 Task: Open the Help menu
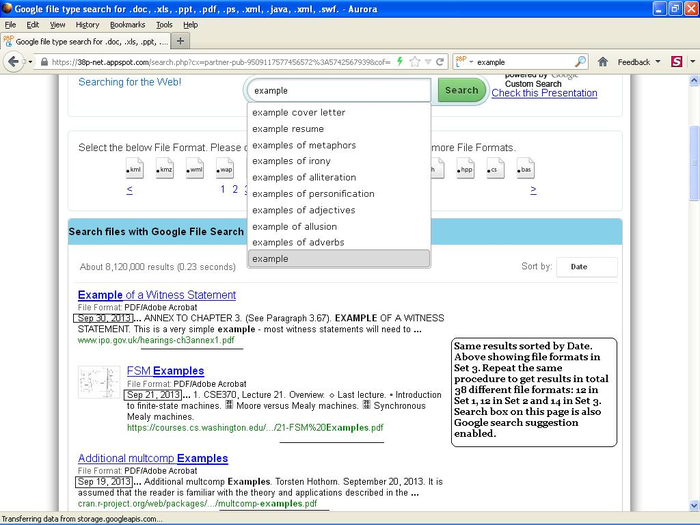(191, 25)
